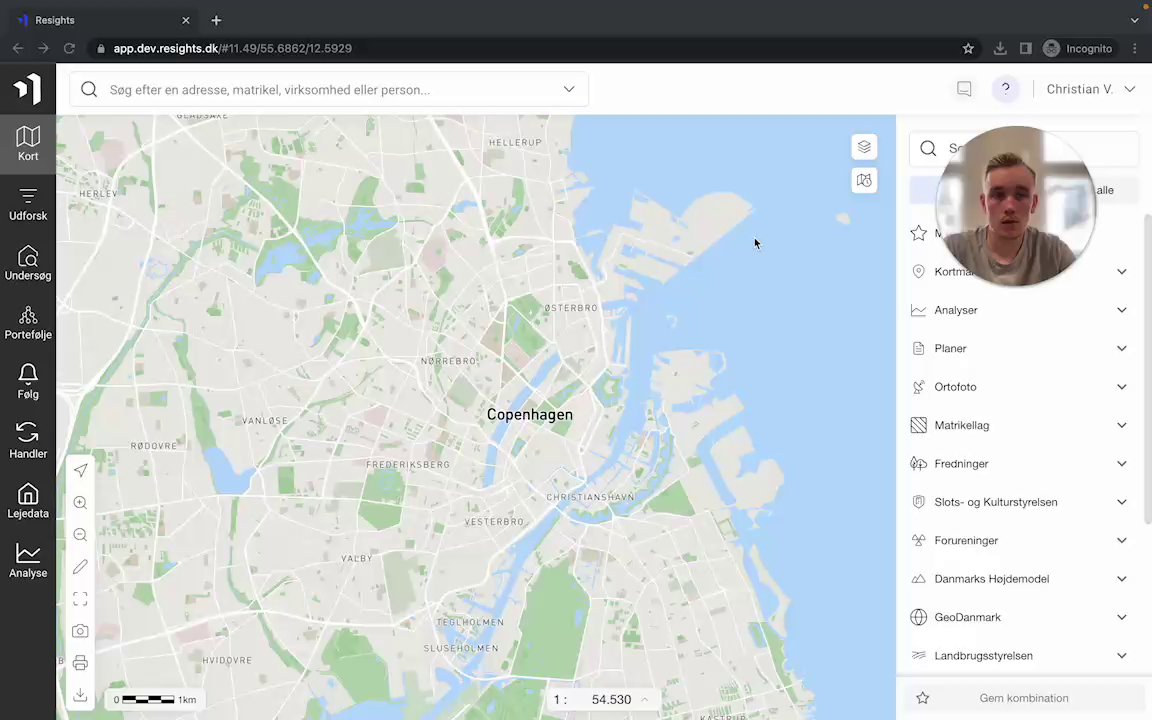This screenshot has height=720, width=1152.
Task: Click the Østerbro label on map
Action: (571, 308)
